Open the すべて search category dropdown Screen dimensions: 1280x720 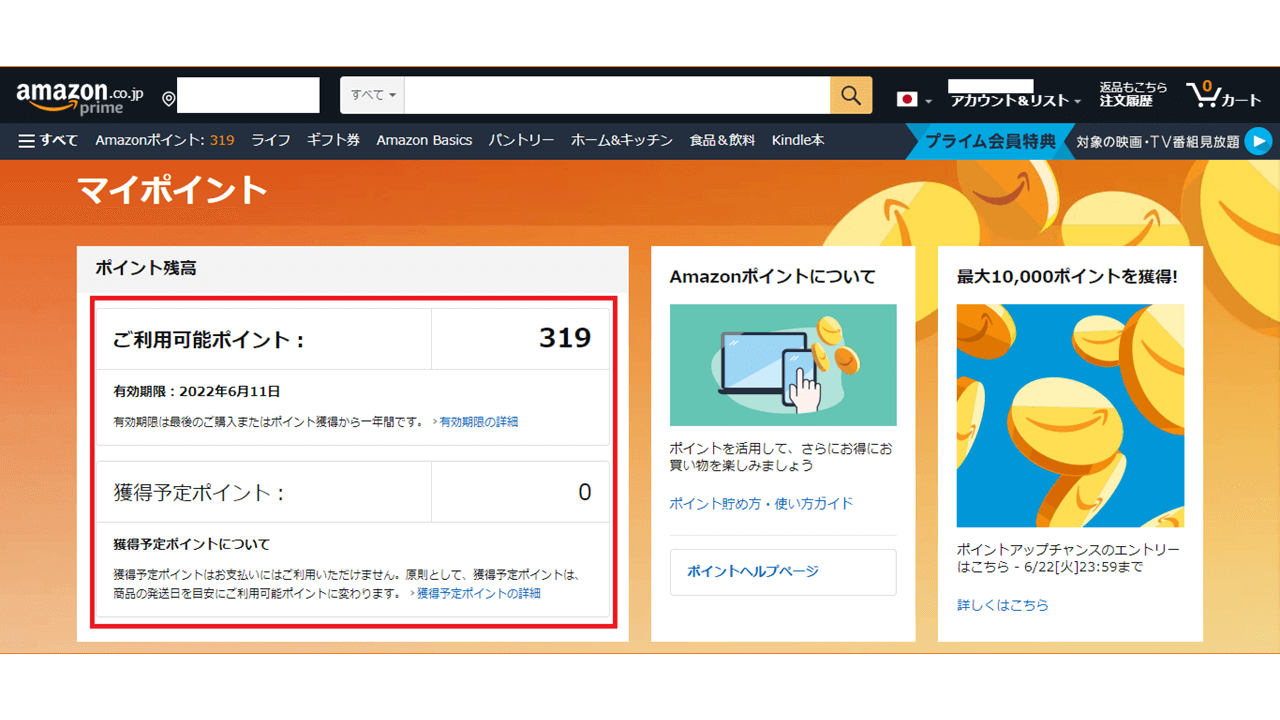coord(371,95)
